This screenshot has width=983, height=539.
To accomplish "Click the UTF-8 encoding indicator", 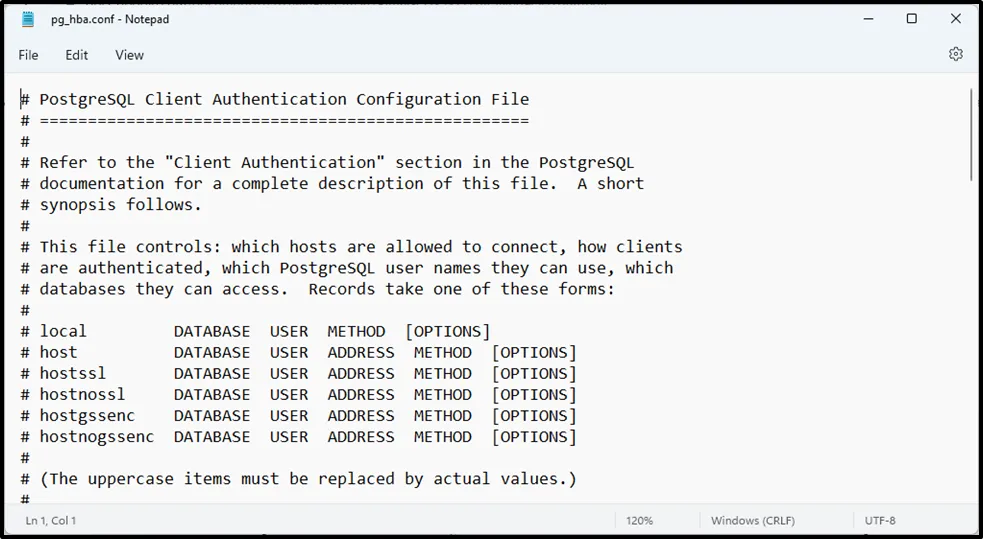I will pos(880,521).
